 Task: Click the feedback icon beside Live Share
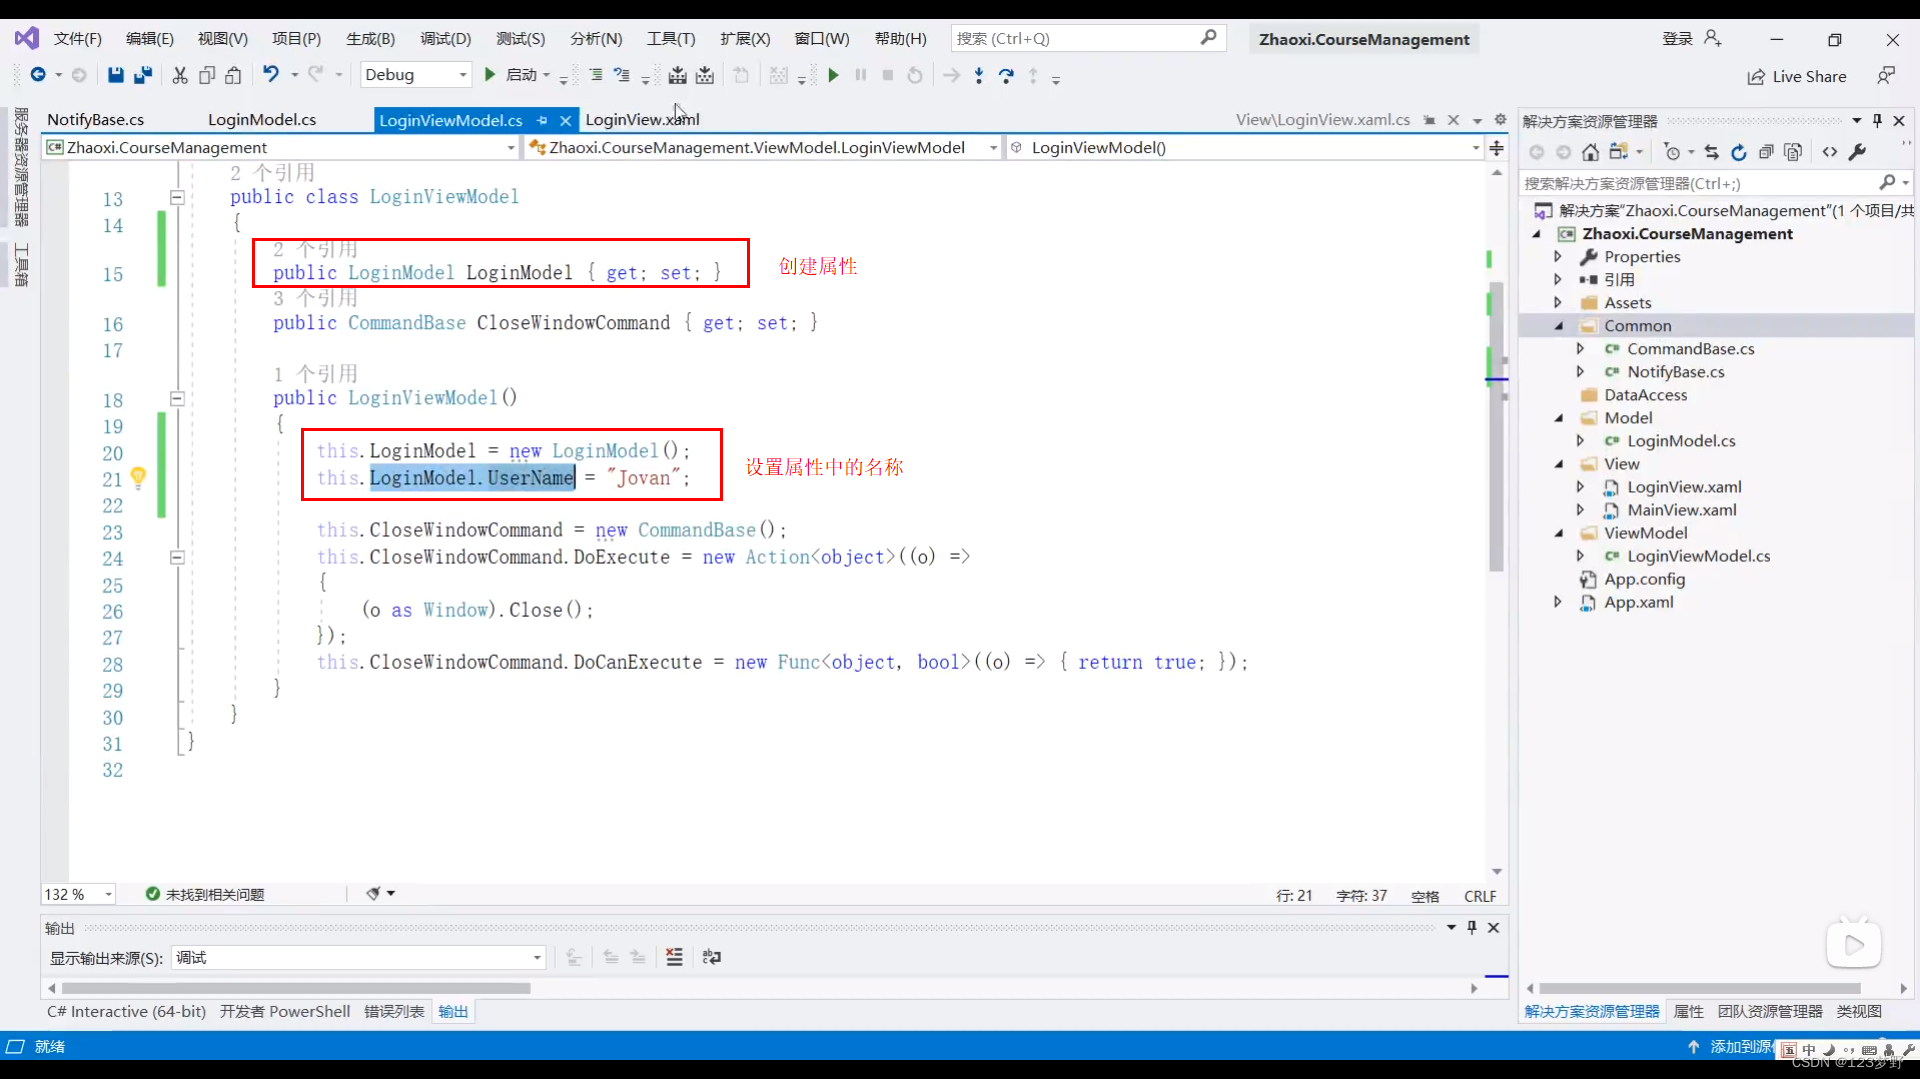(x=1886, y=76)
